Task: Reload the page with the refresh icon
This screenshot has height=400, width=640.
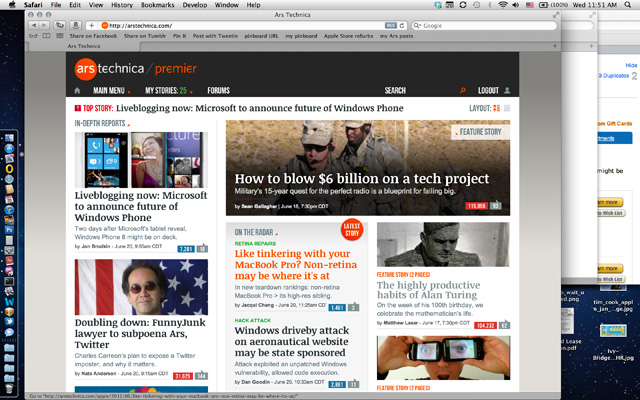Action: pos(402,26)
